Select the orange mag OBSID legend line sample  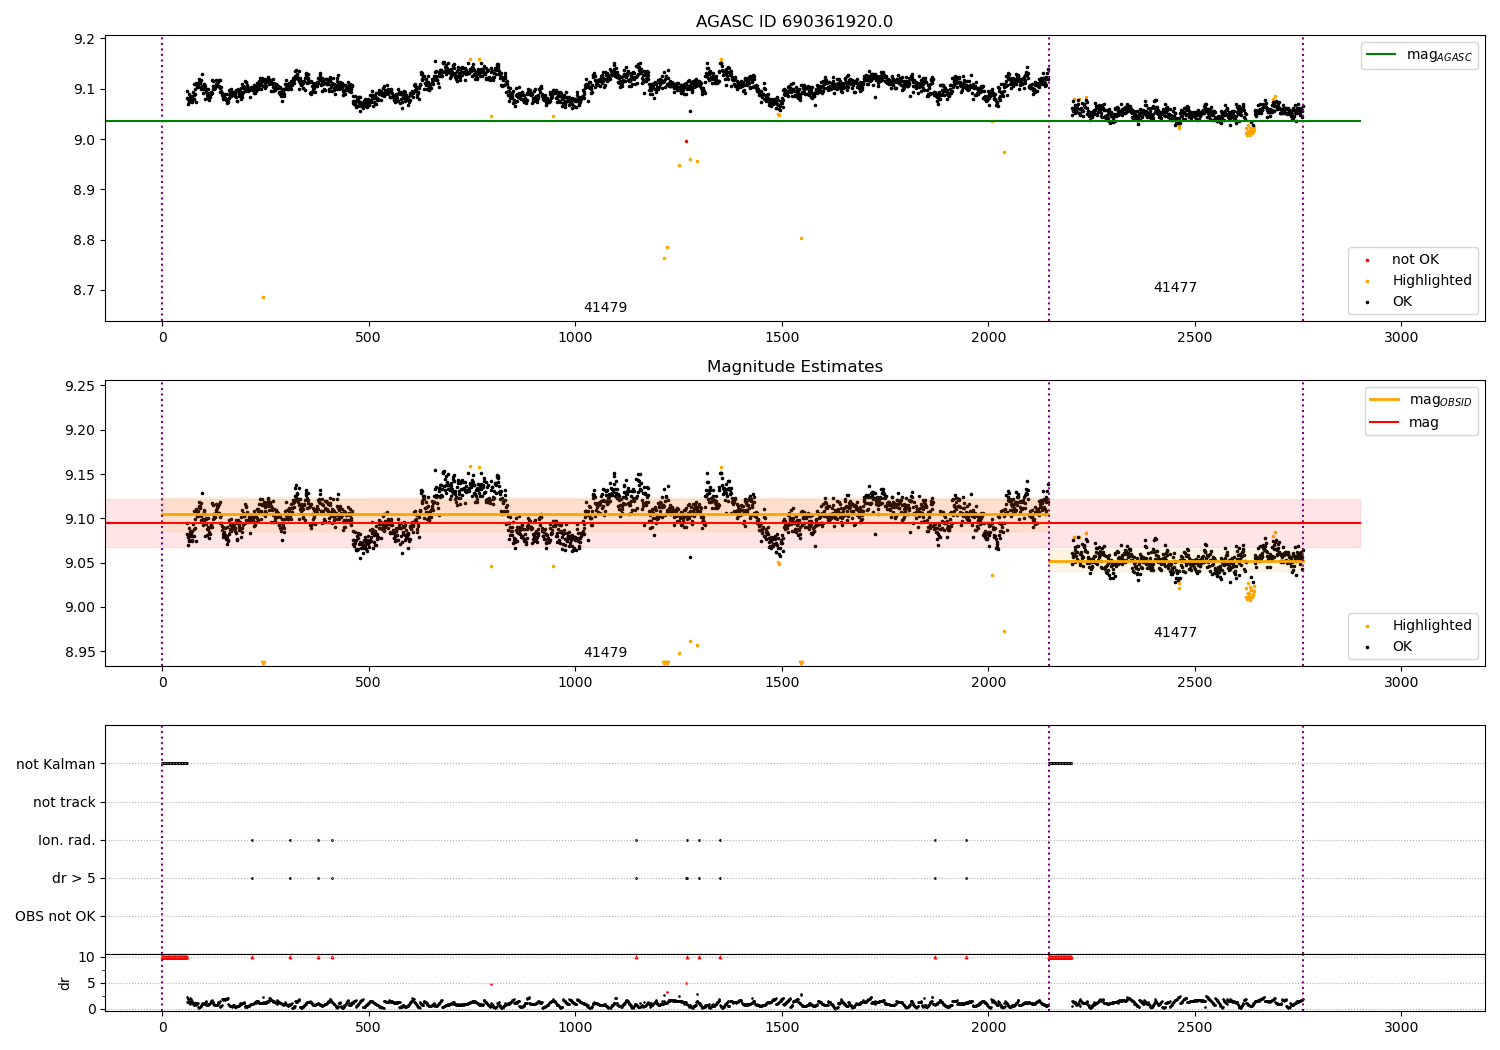(x=1385, y=400)
